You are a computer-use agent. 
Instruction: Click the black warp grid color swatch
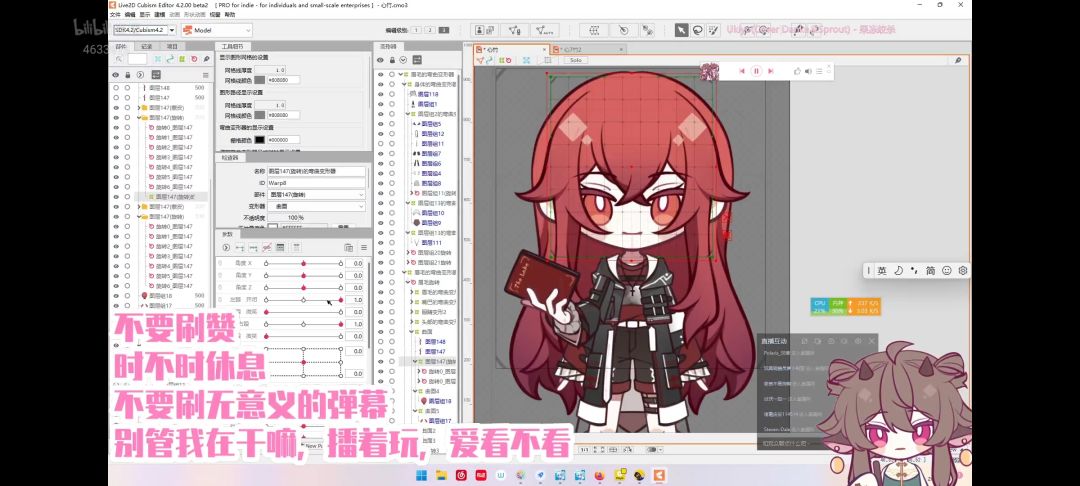(x=259, y=139)
